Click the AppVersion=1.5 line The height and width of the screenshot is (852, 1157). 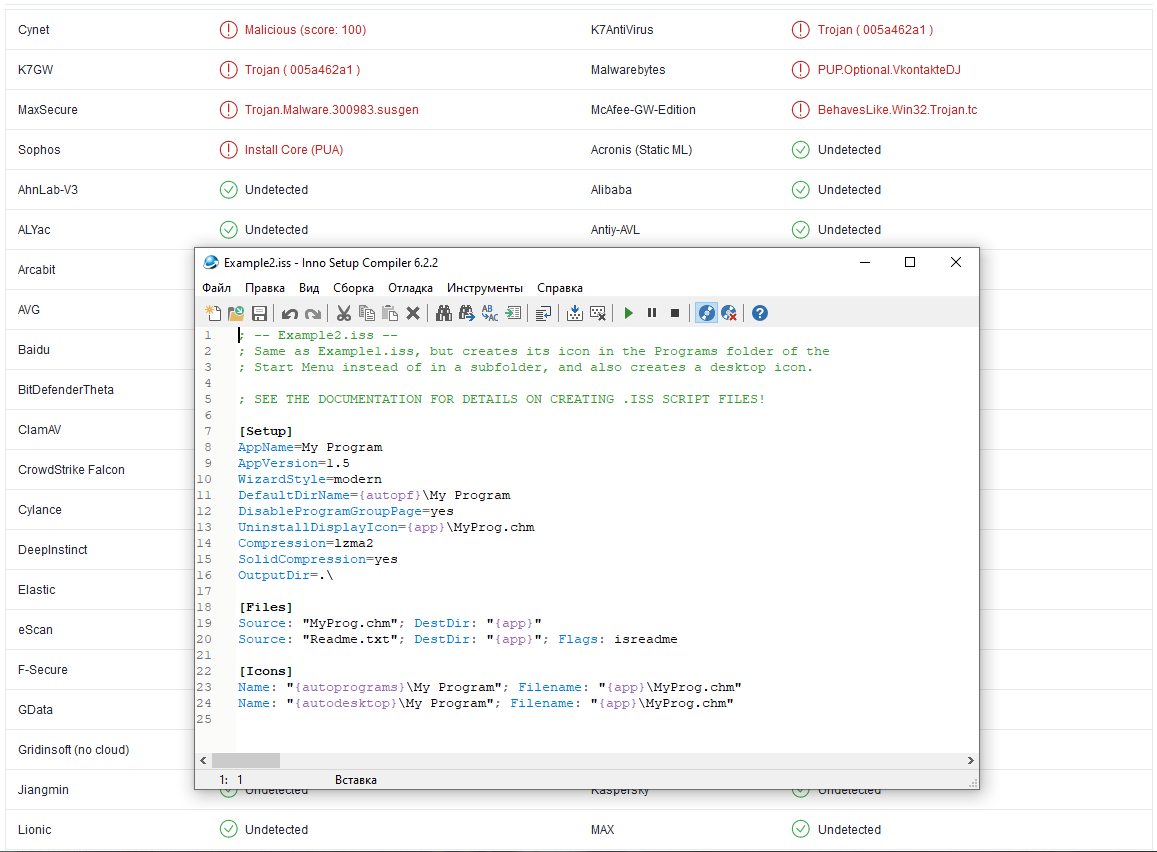point(294,463)
